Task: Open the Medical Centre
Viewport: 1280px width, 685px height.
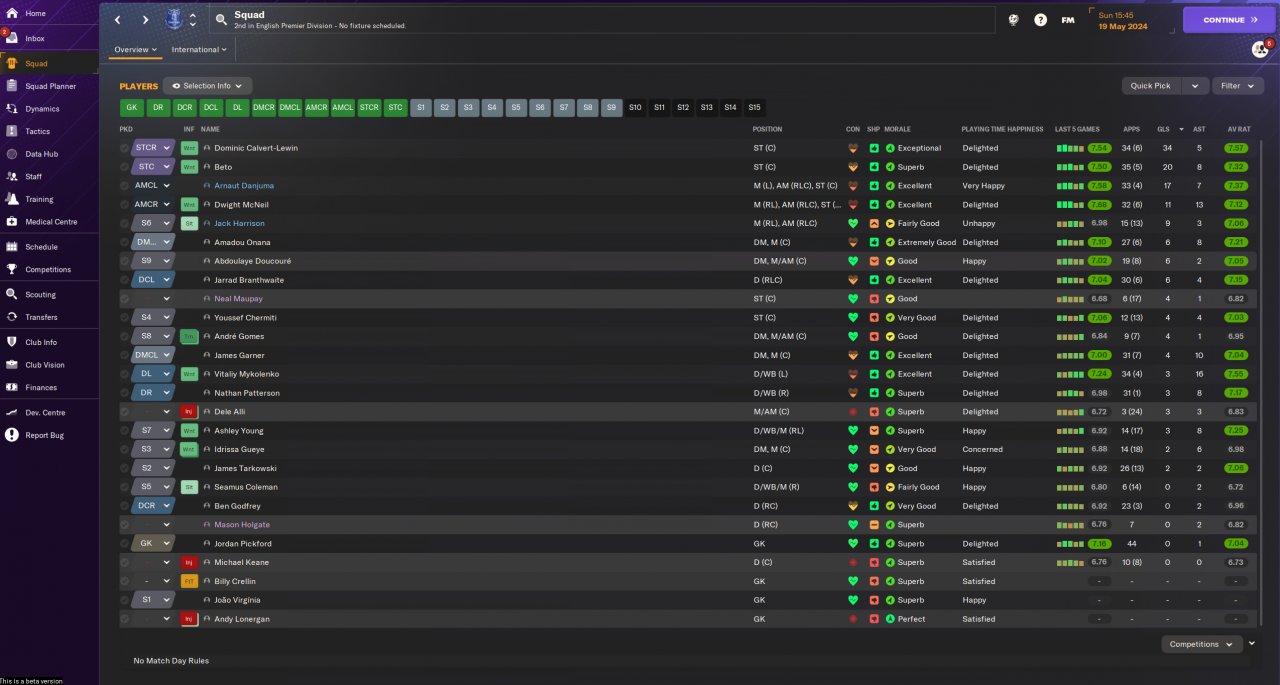Action: [x=50, y=222]
